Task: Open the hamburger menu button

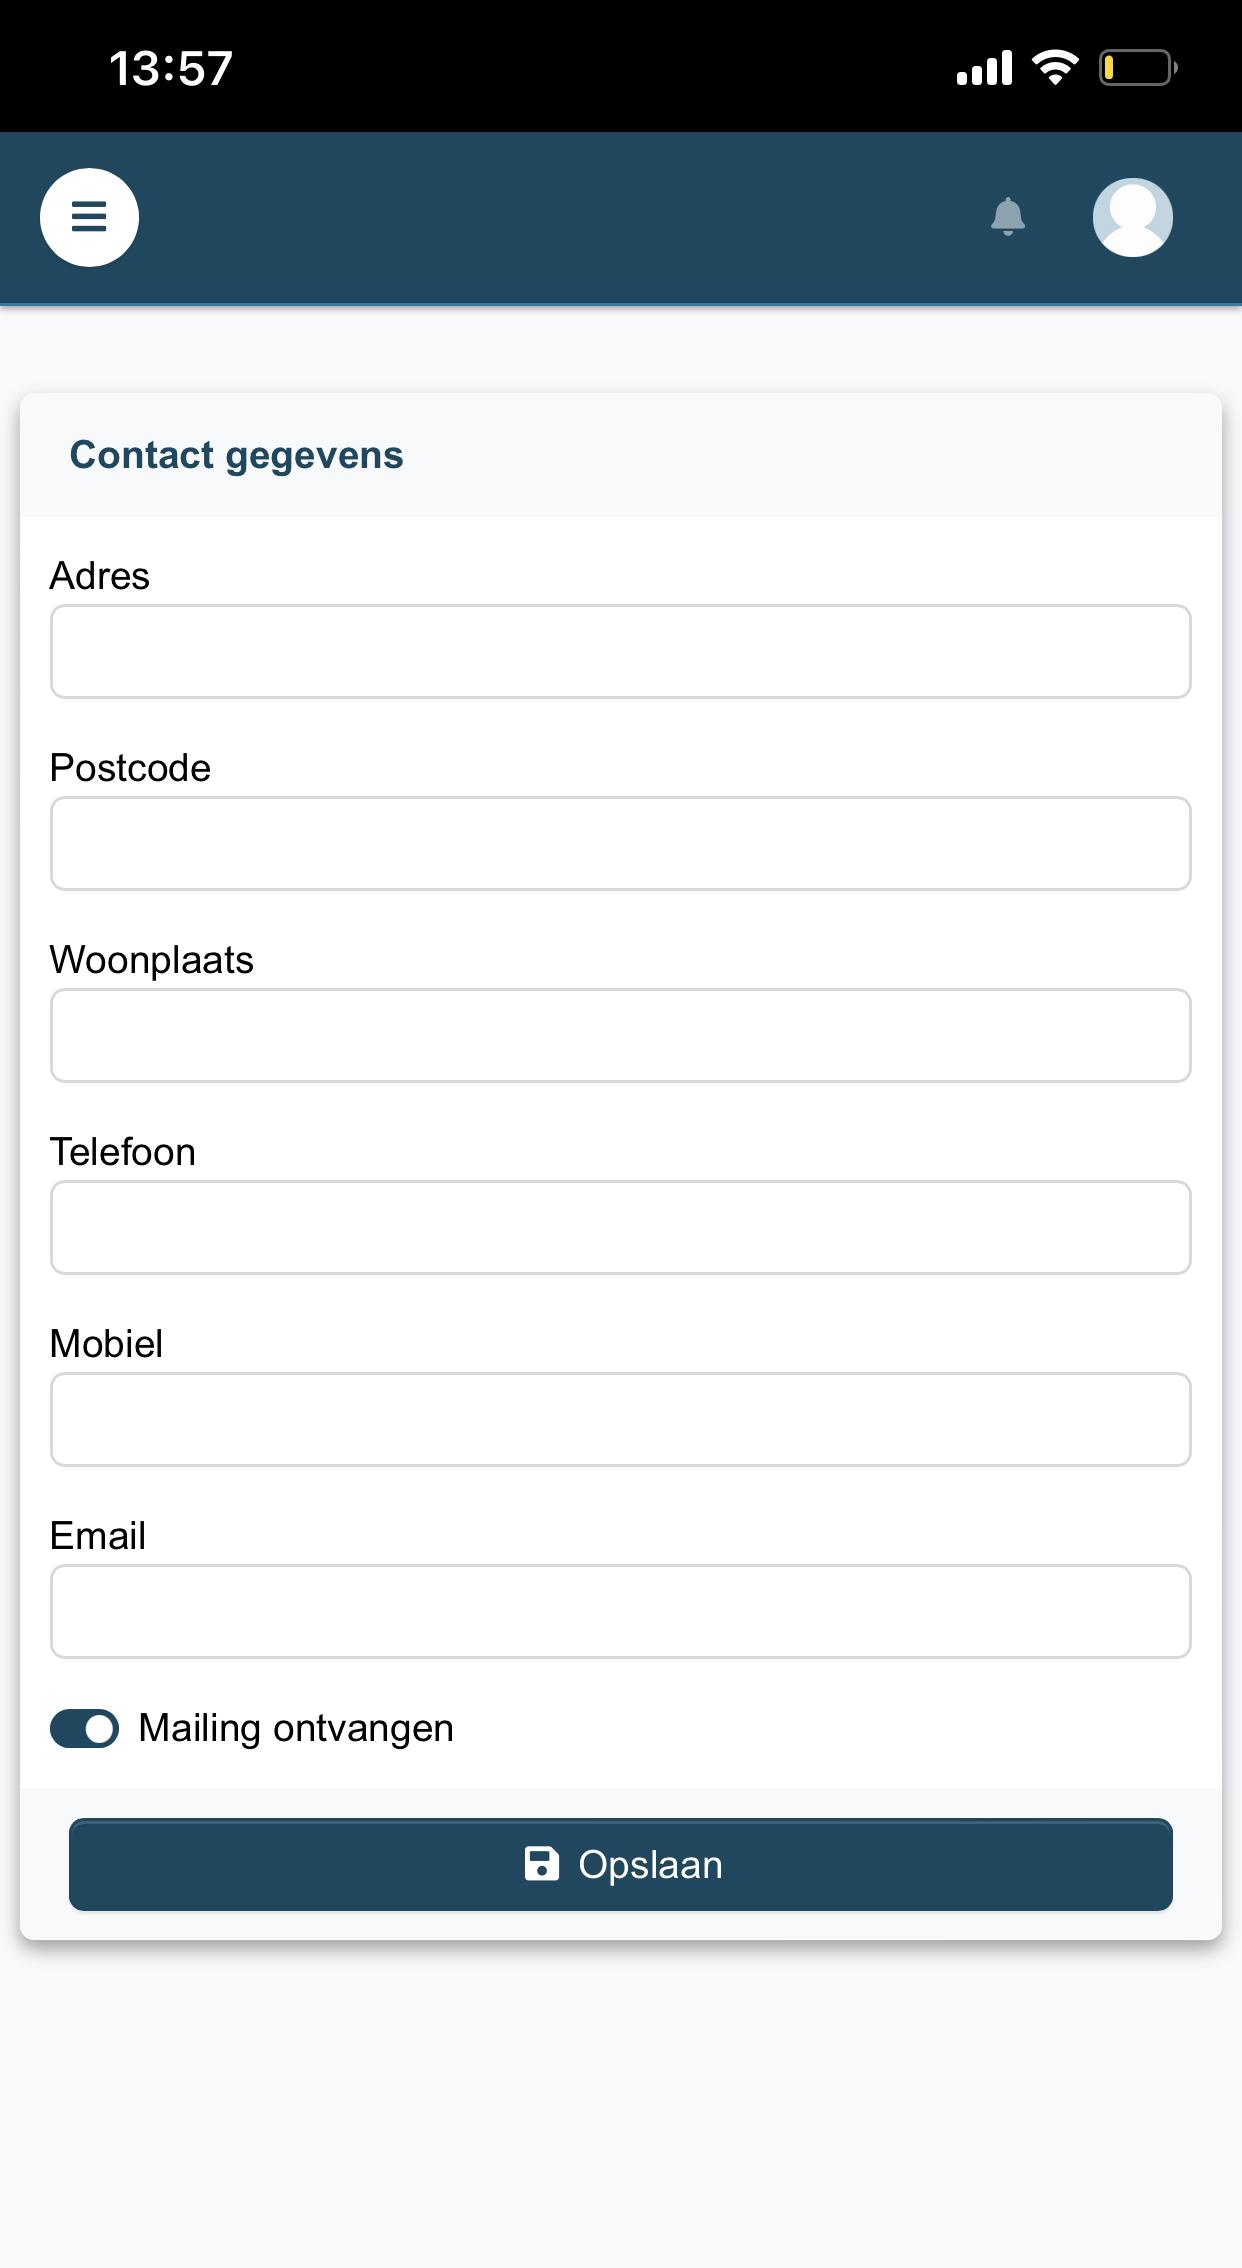Action: [x=89, y=217]
